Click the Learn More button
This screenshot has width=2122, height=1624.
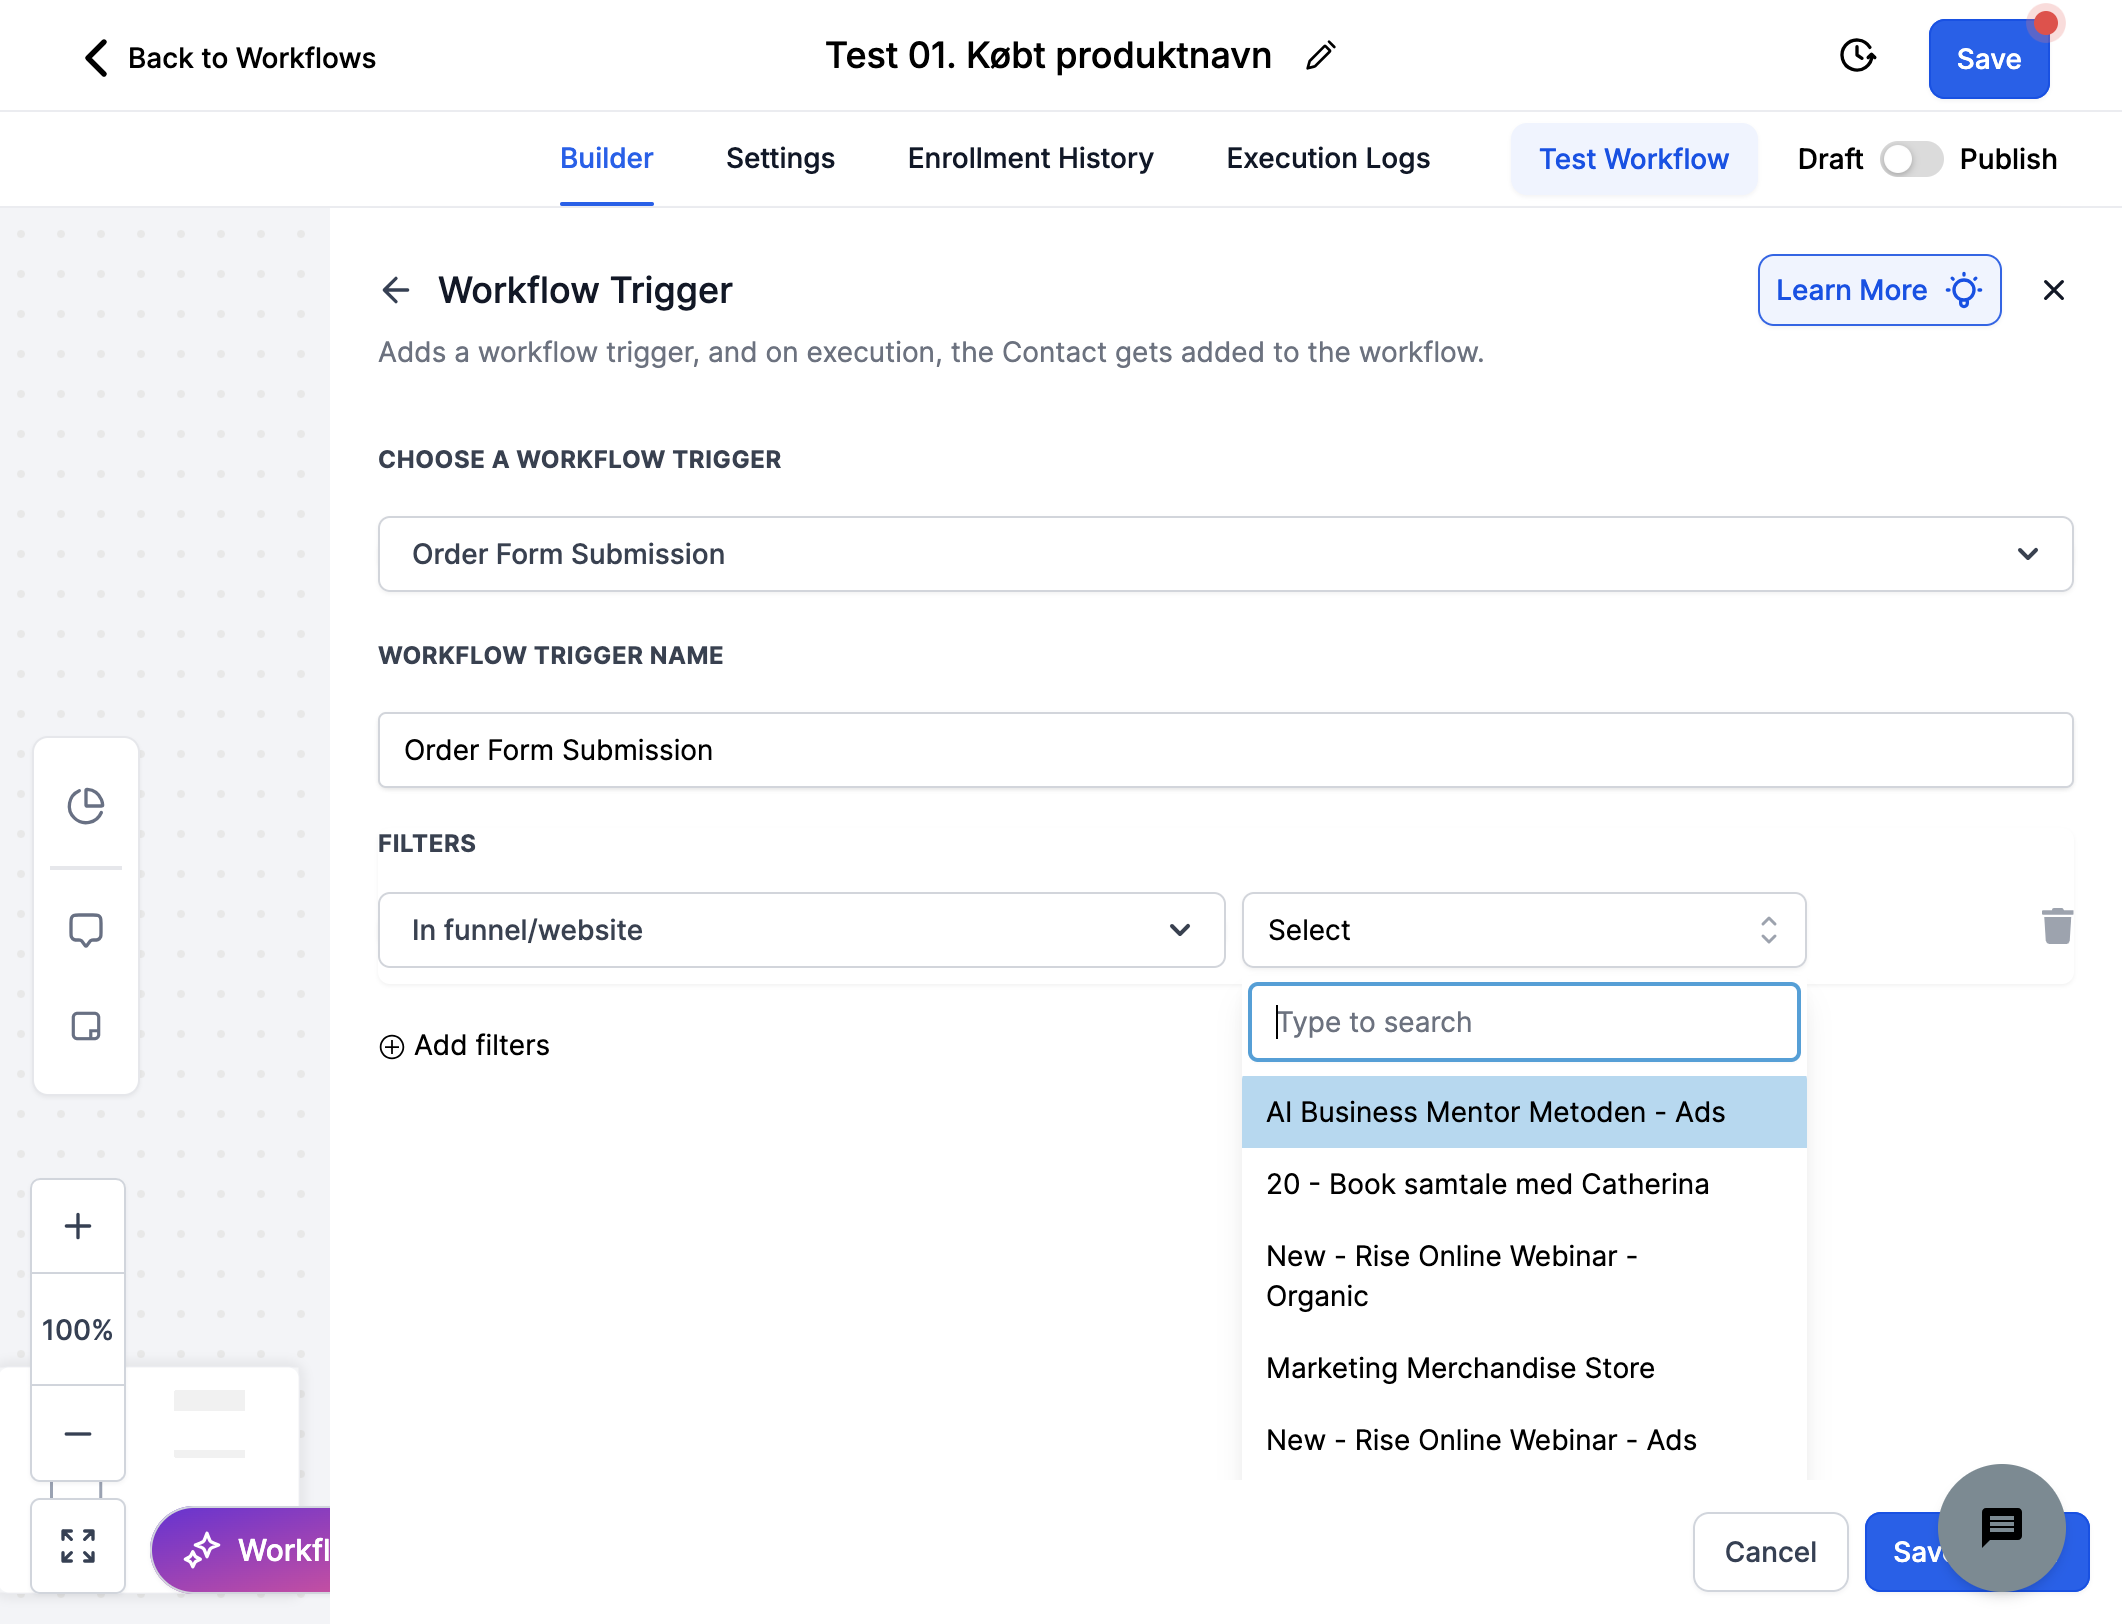click(x=1879, y=290)
